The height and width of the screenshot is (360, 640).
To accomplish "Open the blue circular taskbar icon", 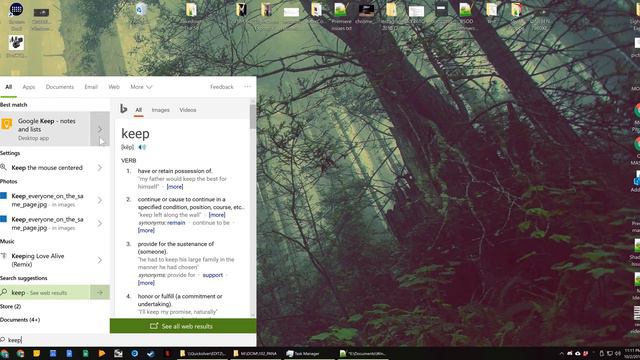I will tap(134, 353).
